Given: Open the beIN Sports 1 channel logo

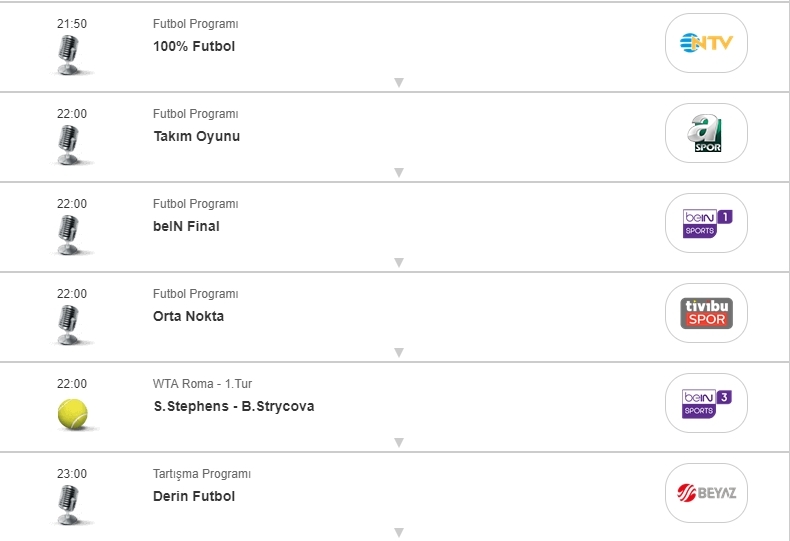Looking at the screenshot, I should (706, 223).
